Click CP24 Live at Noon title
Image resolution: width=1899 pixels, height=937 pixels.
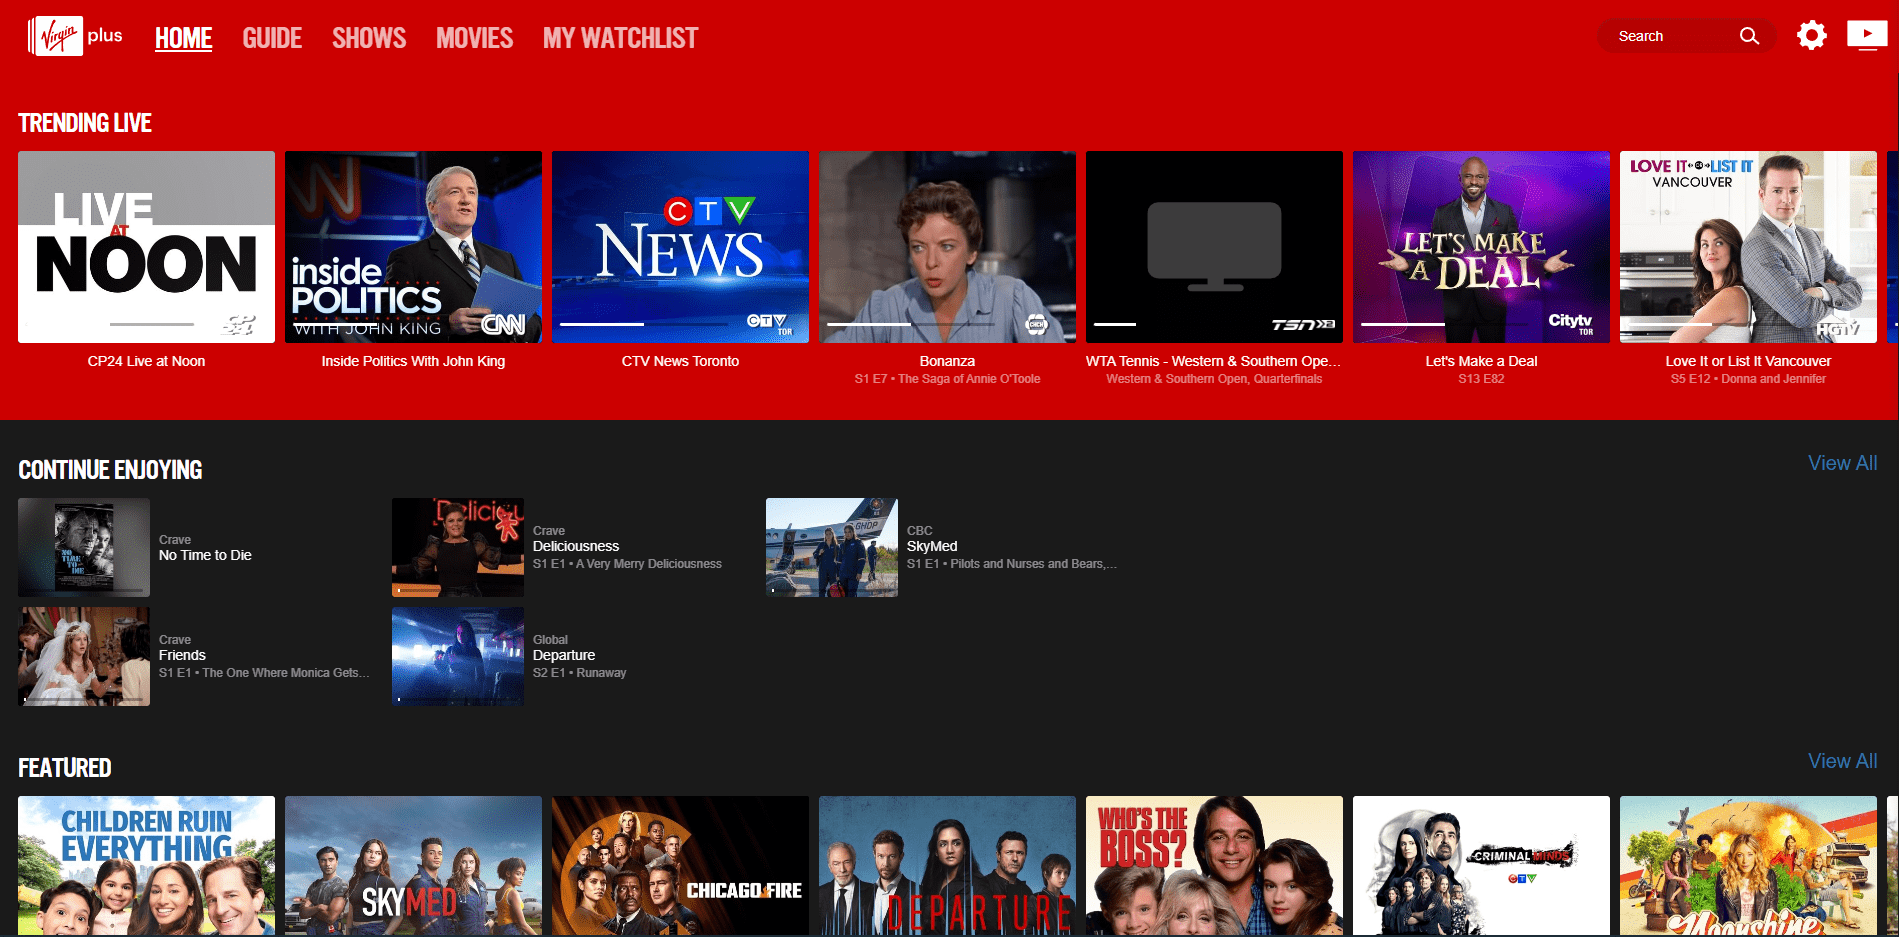pos(146,361)
